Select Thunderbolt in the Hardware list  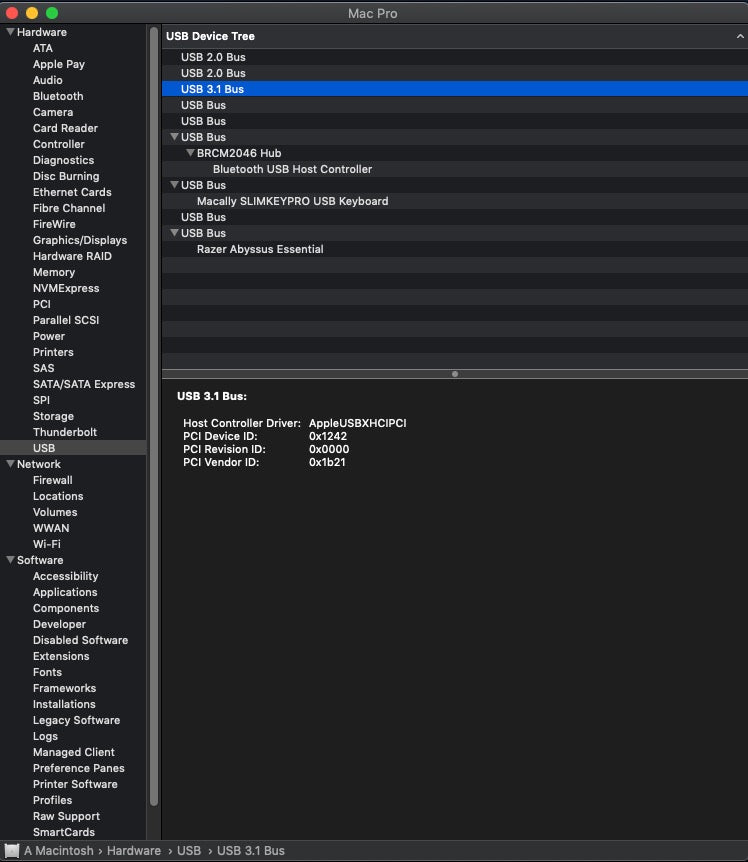click(x=64, y=432)
